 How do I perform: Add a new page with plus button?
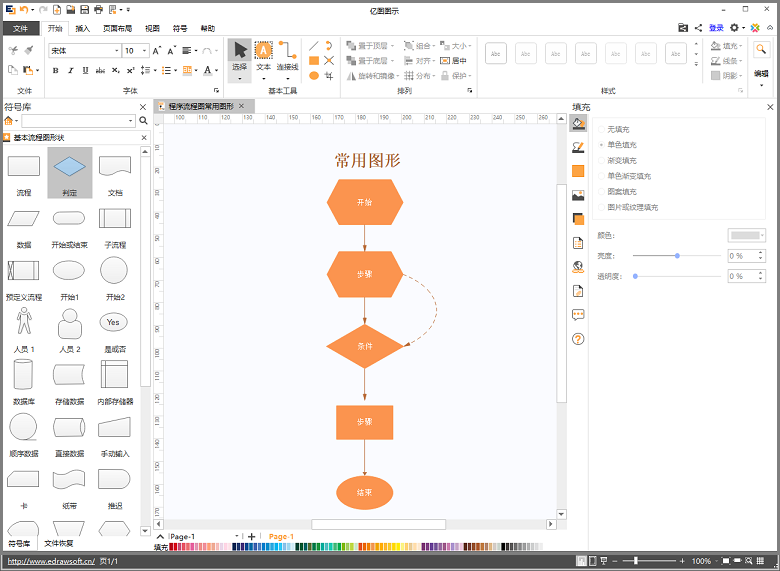(251, 536)
